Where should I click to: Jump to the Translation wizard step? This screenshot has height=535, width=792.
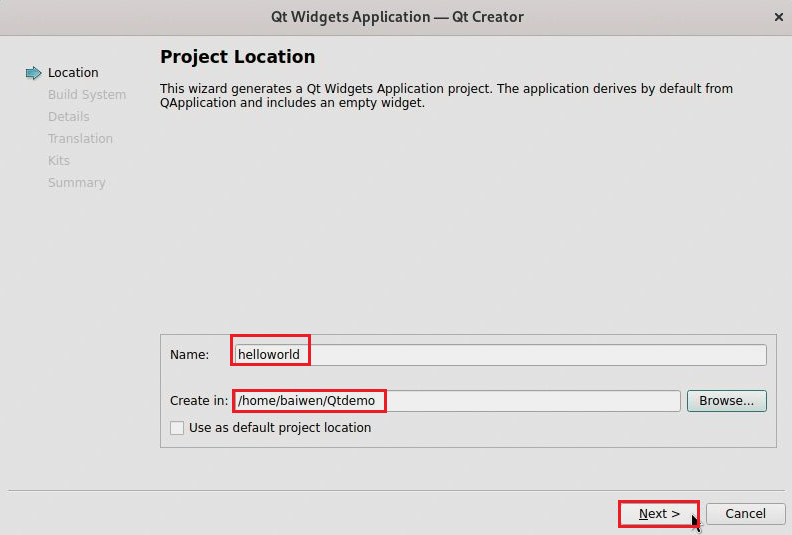(80, 139)
